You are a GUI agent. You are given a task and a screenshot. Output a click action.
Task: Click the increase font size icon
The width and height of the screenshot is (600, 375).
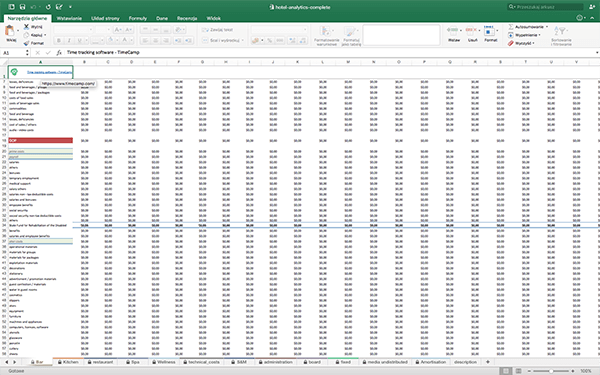coord(118,29)
